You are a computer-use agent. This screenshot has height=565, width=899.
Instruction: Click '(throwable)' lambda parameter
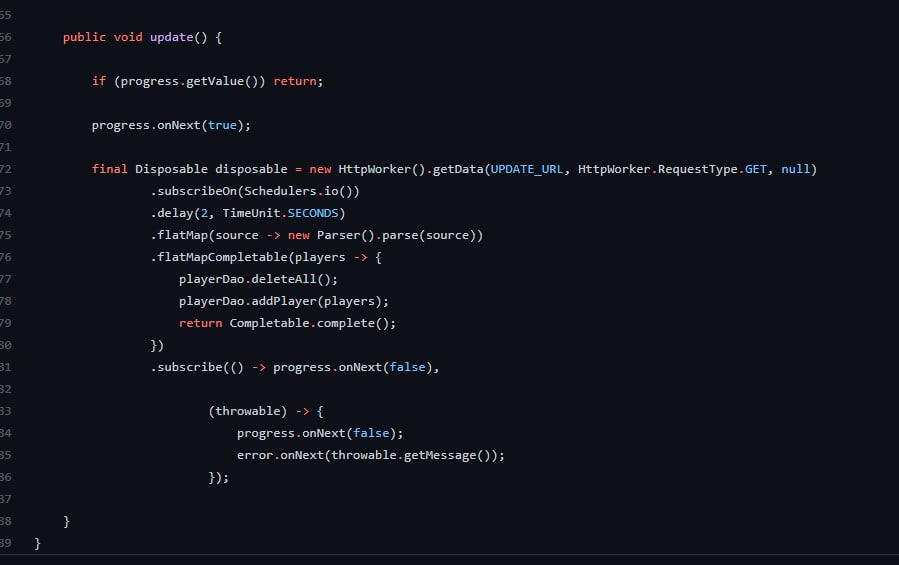click(248, 411)
